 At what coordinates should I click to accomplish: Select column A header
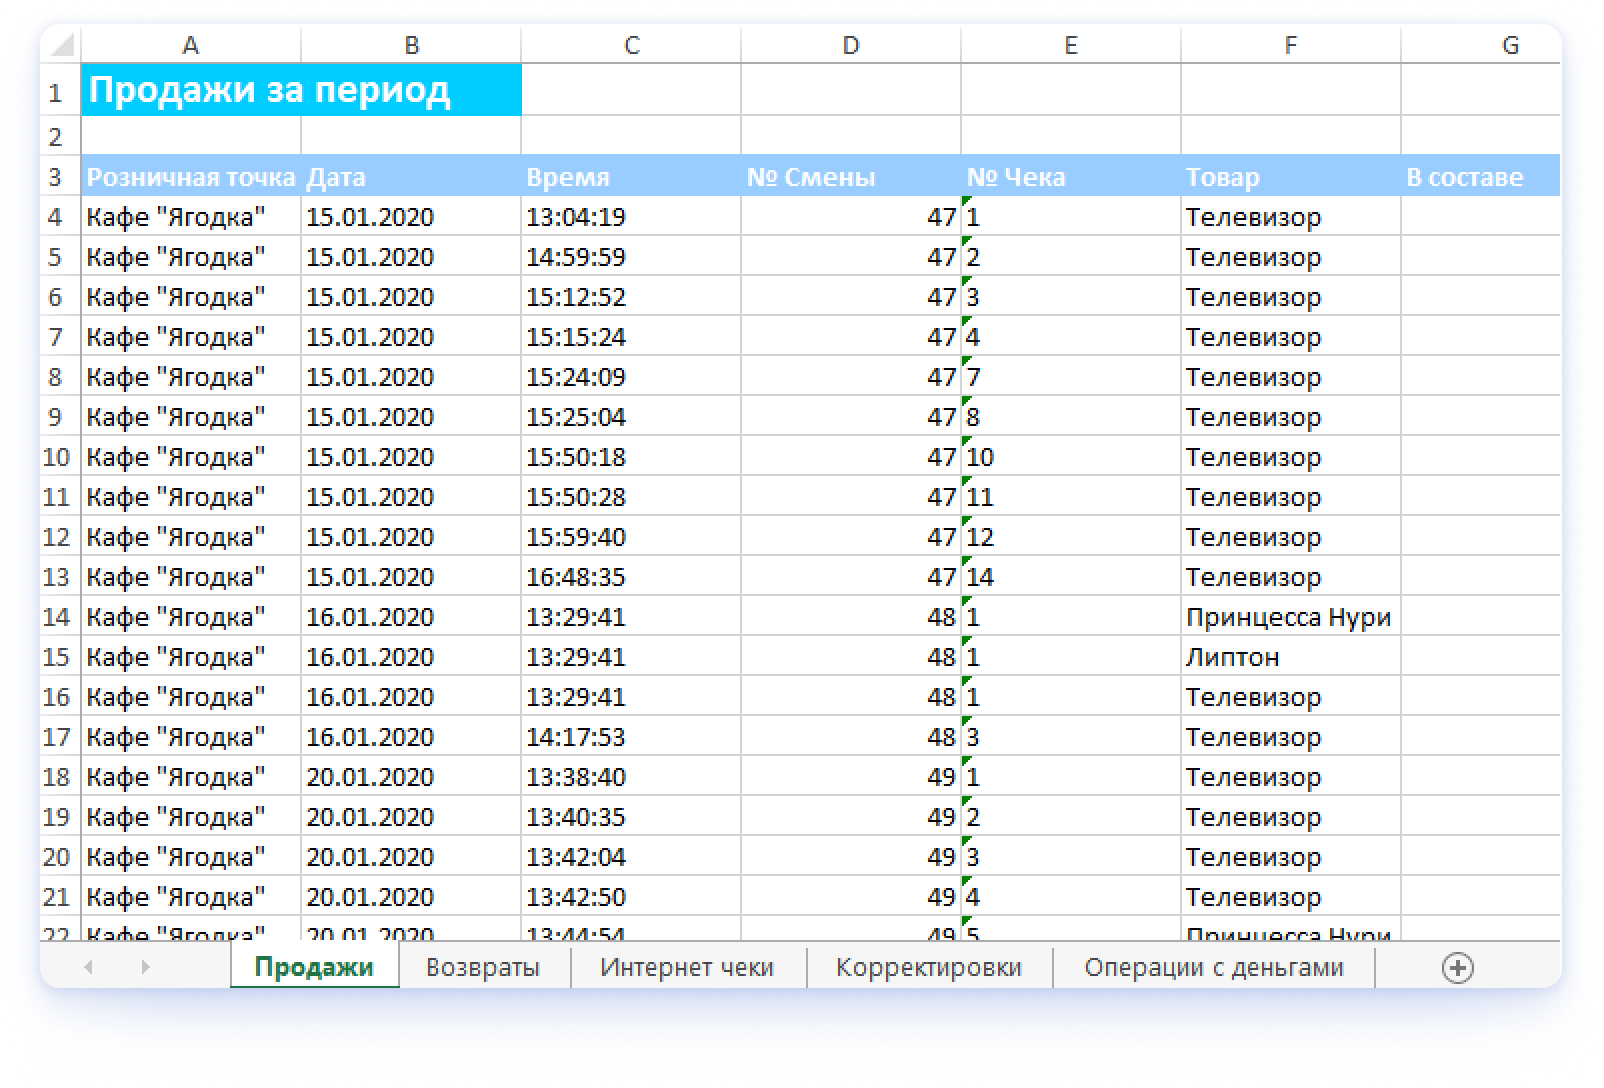tap(191, 45)
